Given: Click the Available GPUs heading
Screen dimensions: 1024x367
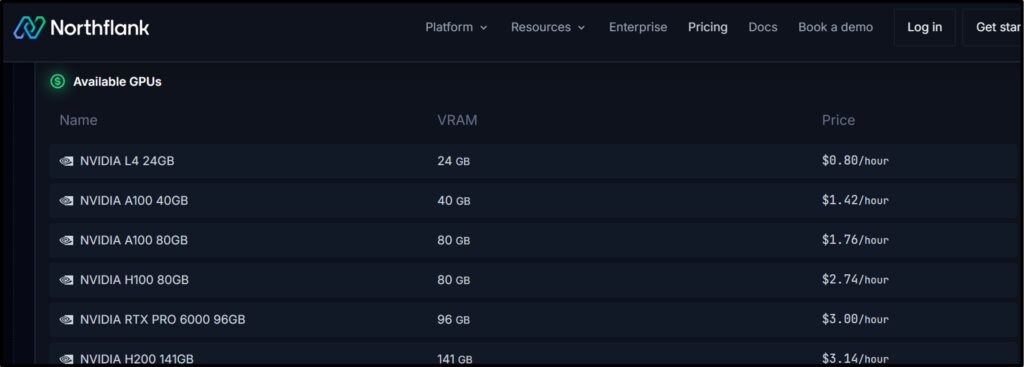Looking at the screenshot, I should [118, 82].
